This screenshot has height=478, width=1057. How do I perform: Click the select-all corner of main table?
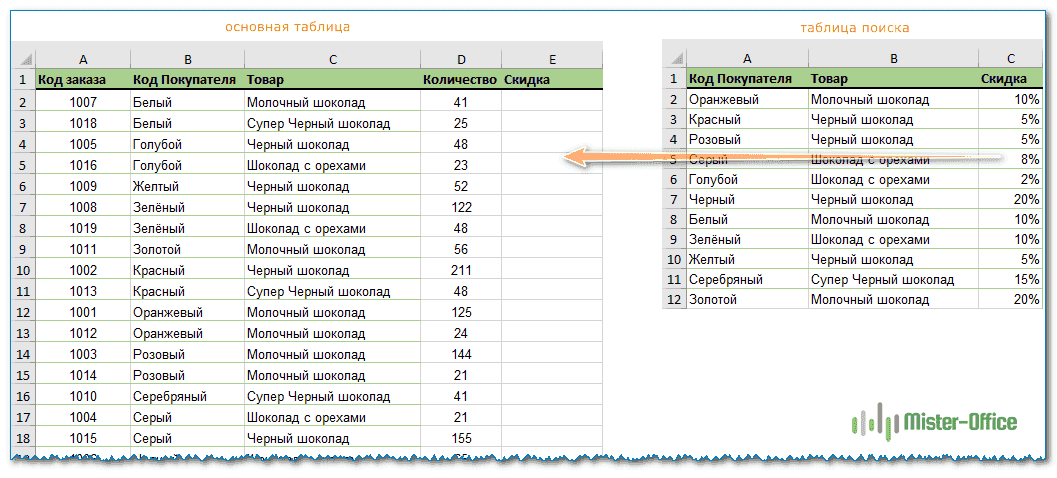click(x=23, y=59)
